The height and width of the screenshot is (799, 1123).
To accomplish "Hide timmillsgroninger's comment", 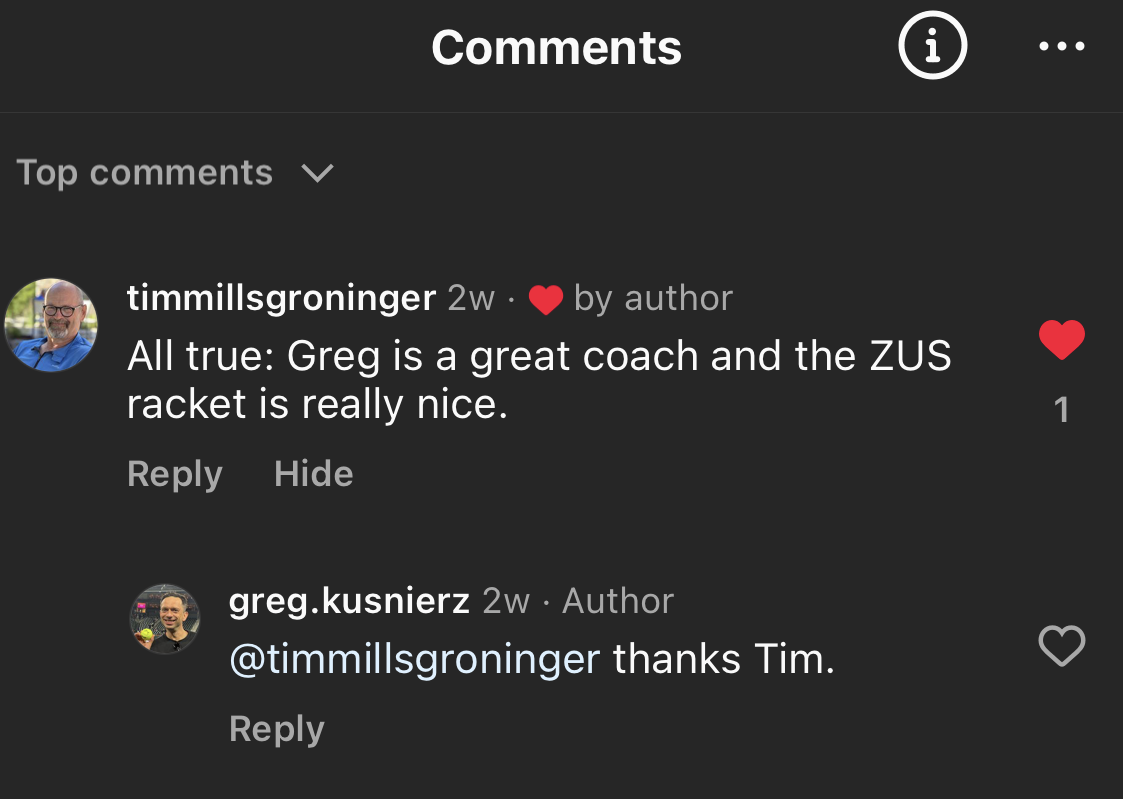I will click(x=313, y=474).
